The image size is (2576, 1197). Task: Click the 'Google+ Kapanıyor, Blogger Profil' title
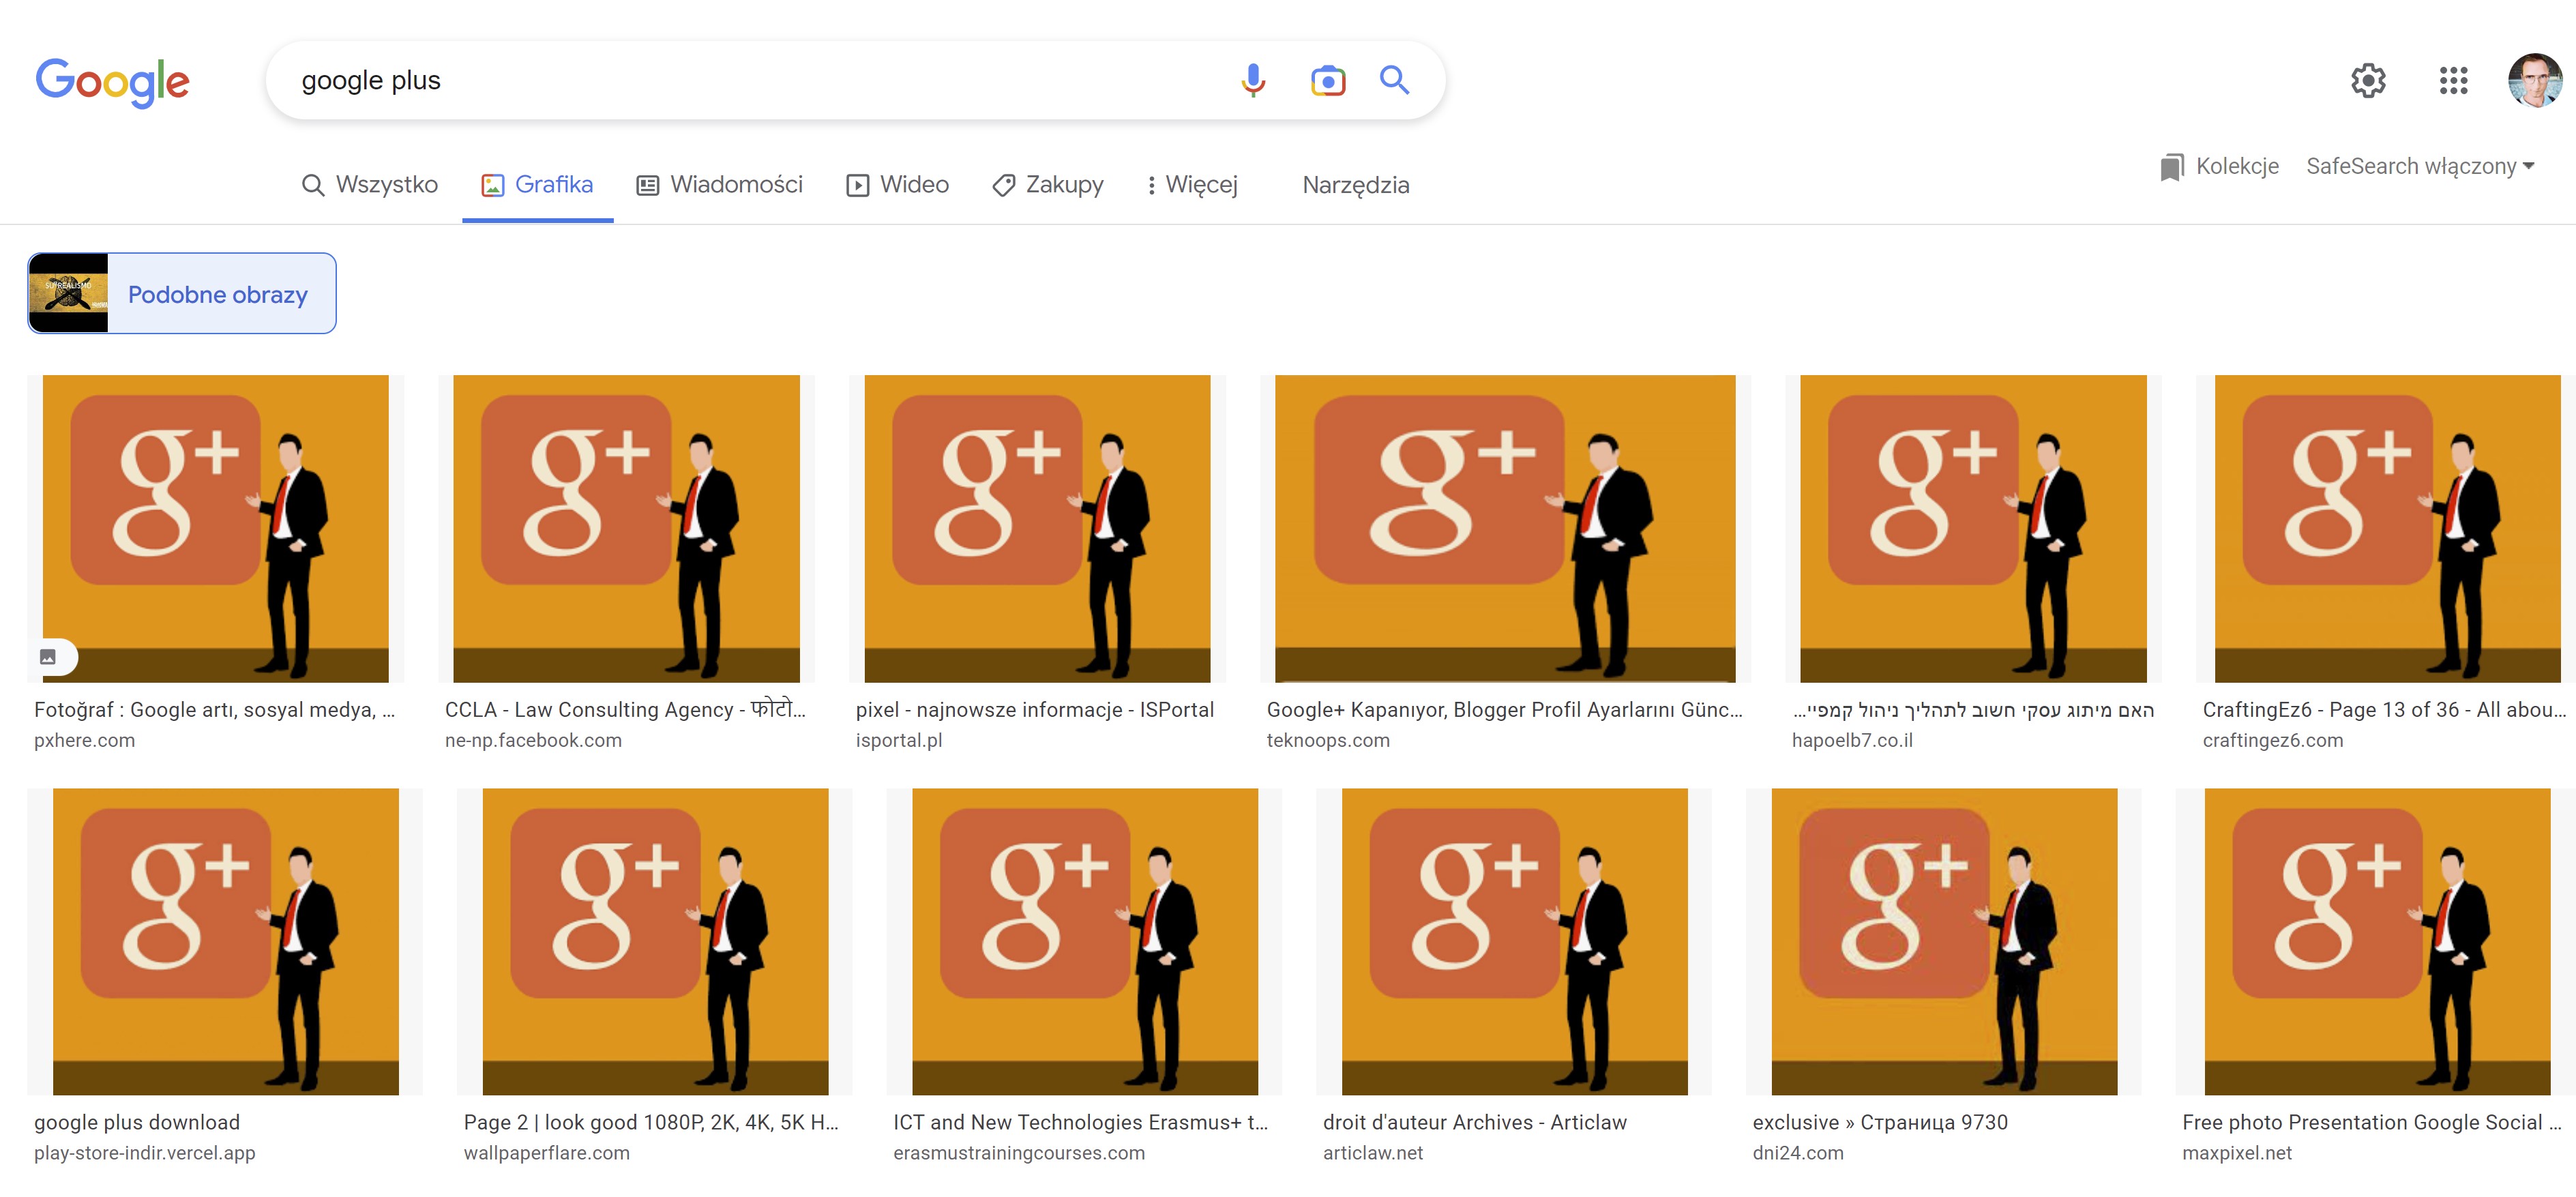1505,710
